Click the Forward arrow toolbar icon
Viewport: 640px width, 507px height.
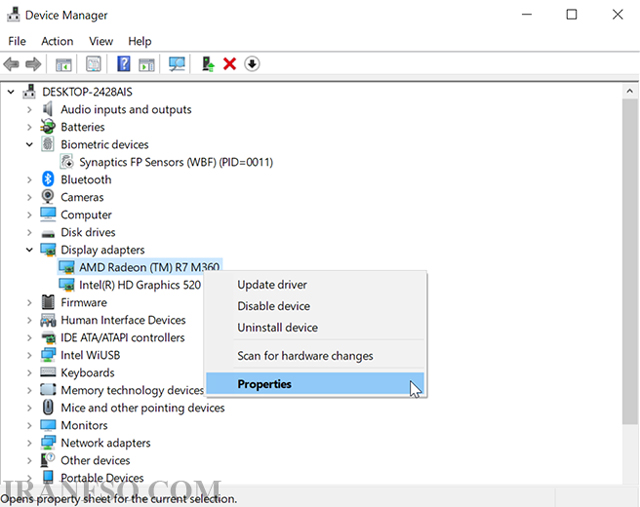point(33,64)
